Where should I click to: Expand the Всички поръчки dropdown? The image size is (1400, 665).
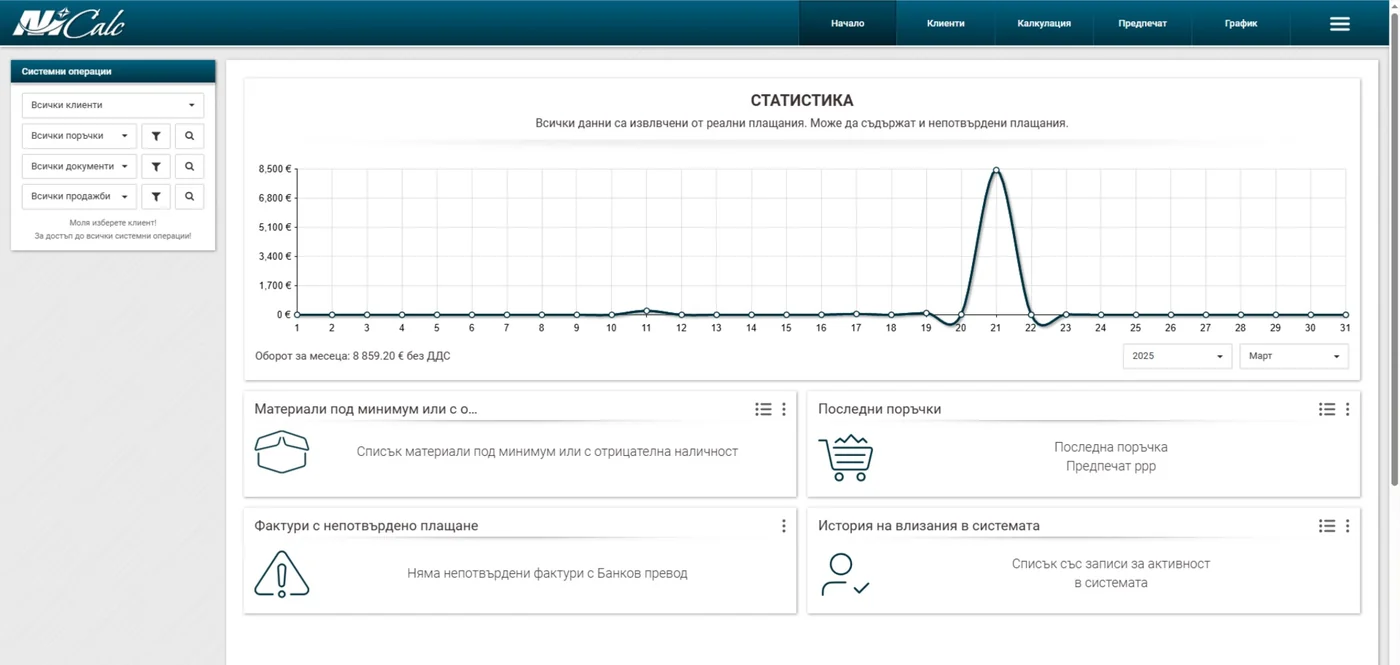[x=79, y=136]
